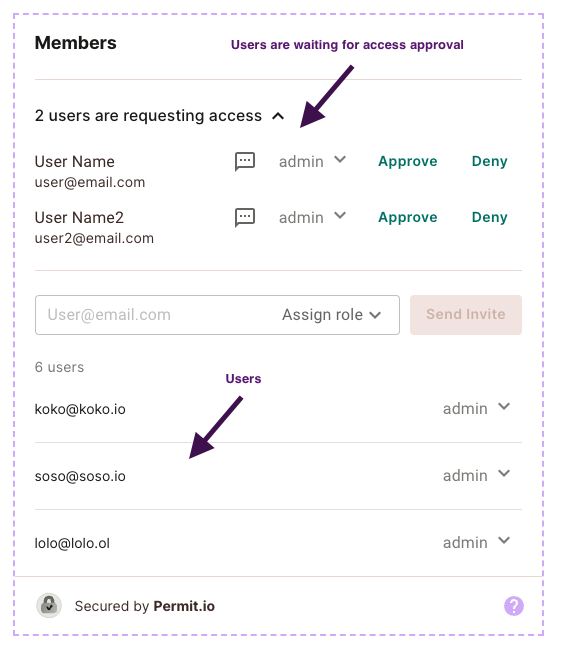Change role for soso@soso.io
The image size is (561, 651).
click(x=476, y=475)
